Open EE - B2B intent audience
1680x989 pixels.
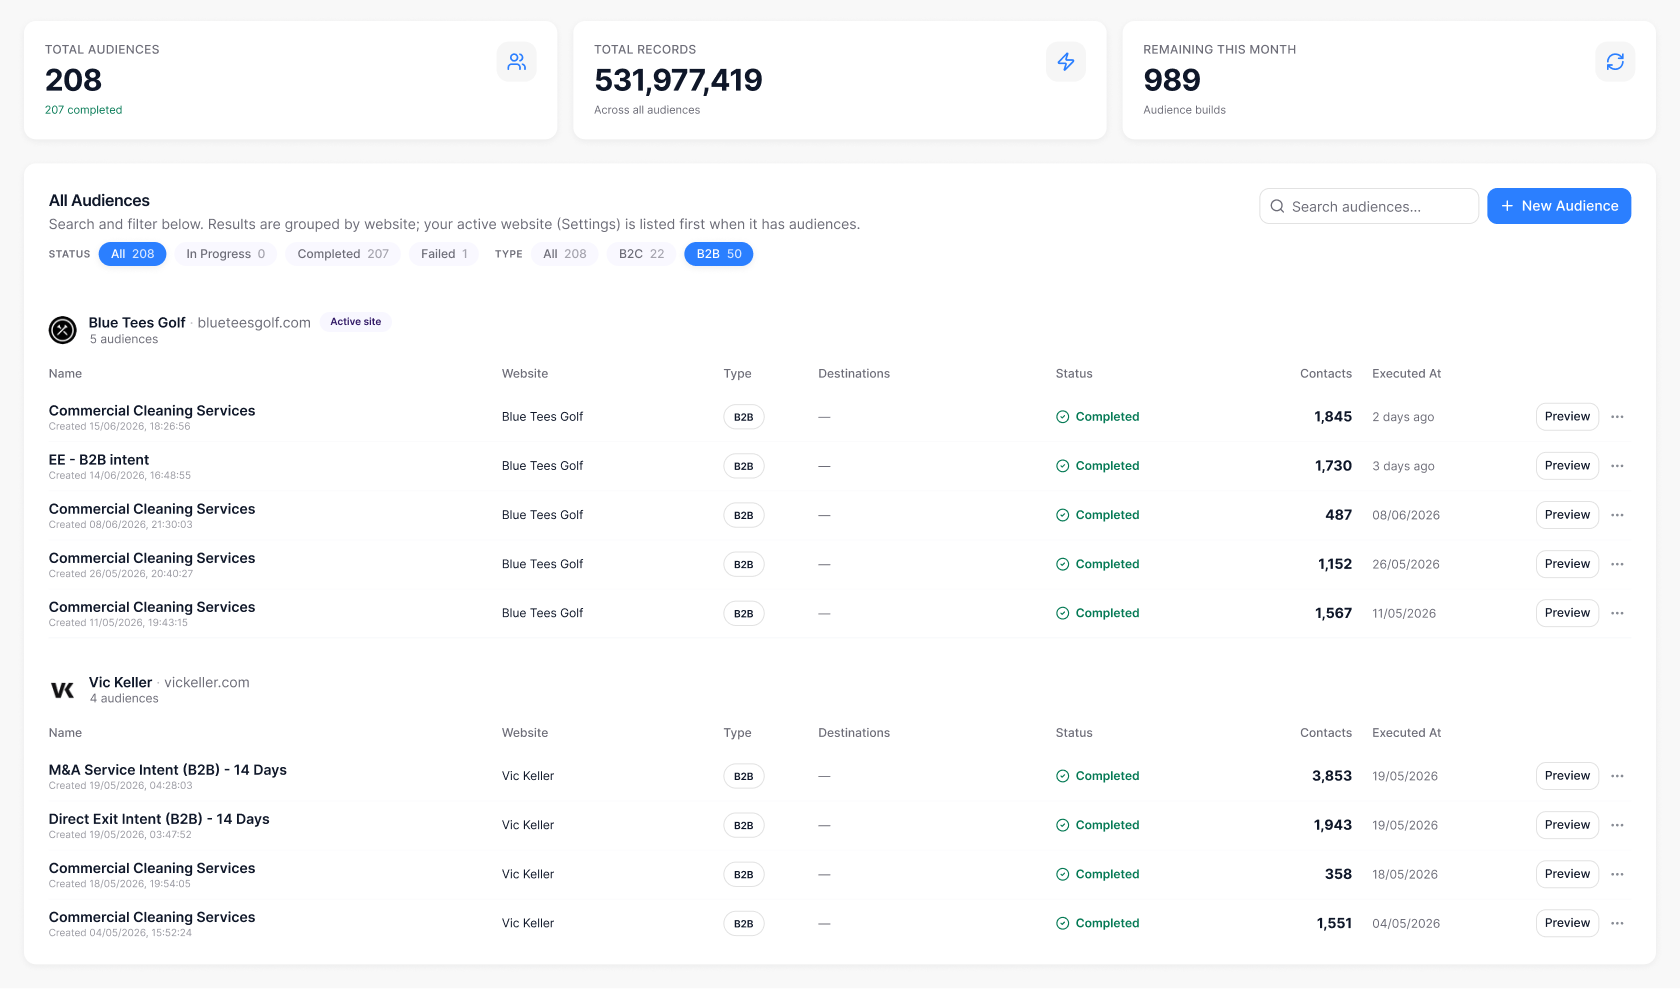coord(99,460)
